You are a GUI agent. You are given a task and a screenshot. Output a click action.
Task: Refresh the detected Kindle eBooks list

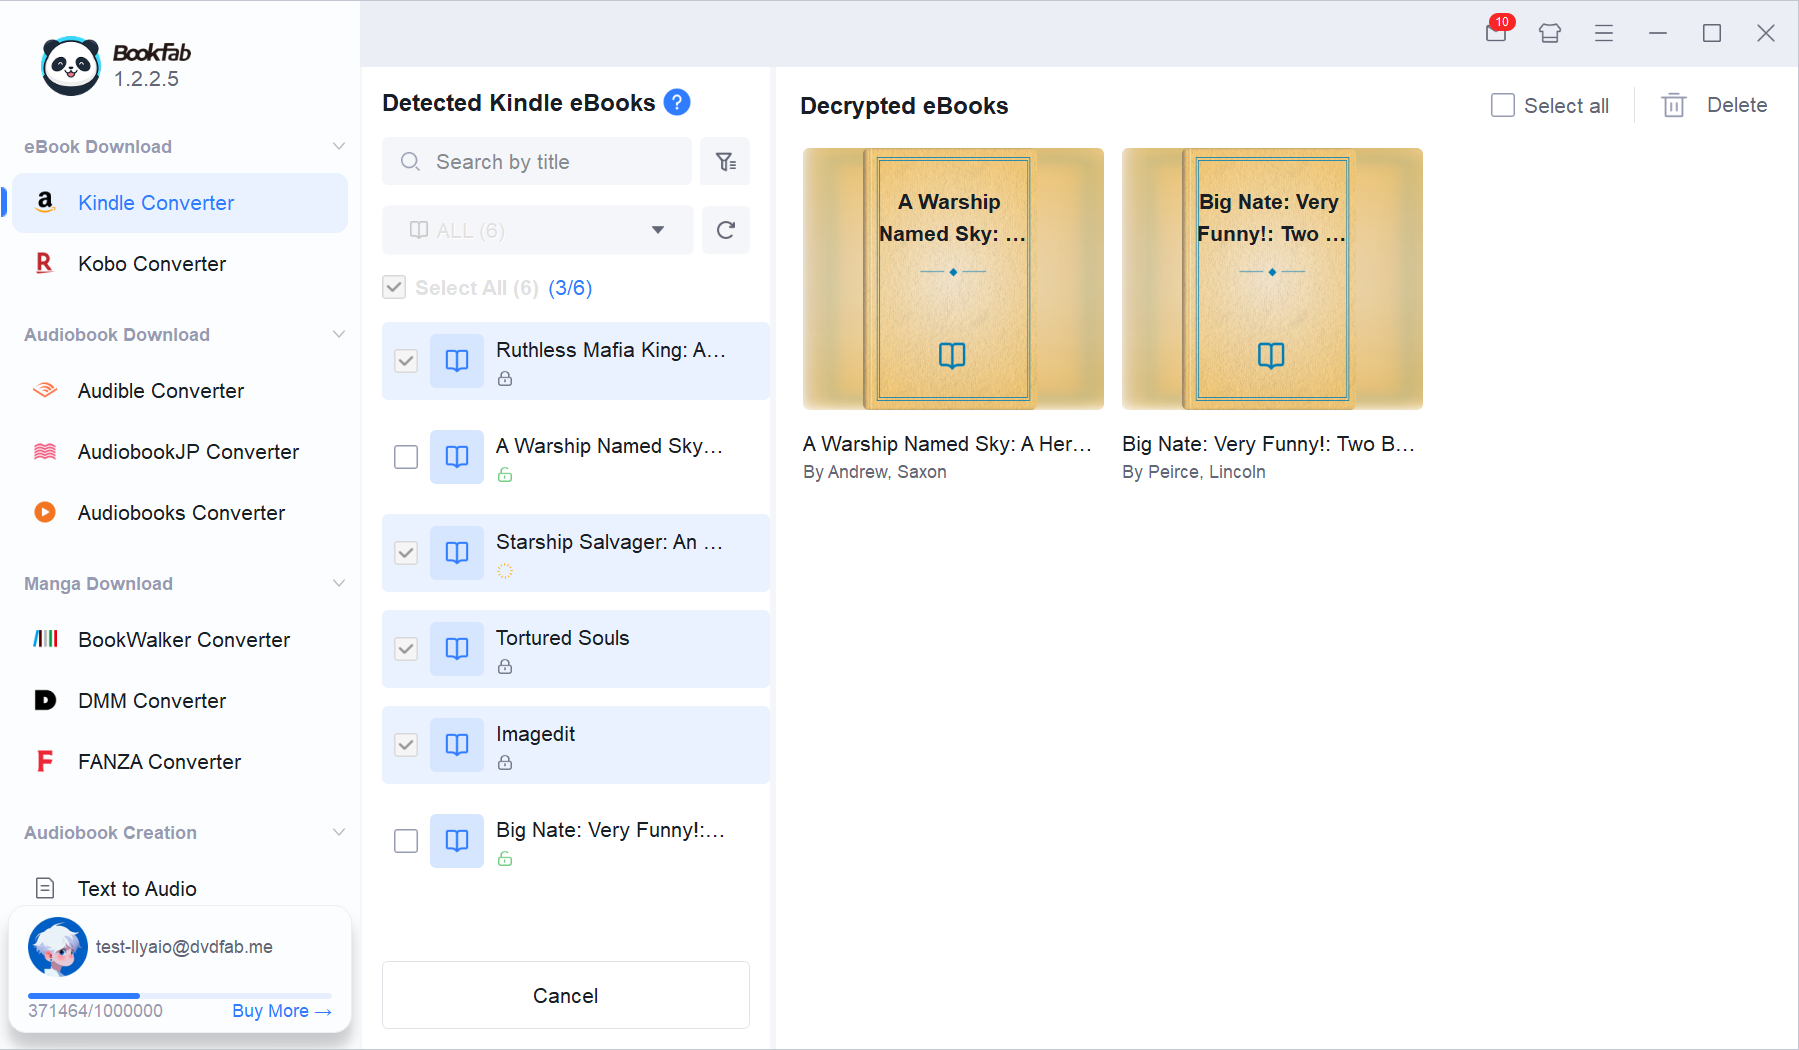(x=726, y=229)
